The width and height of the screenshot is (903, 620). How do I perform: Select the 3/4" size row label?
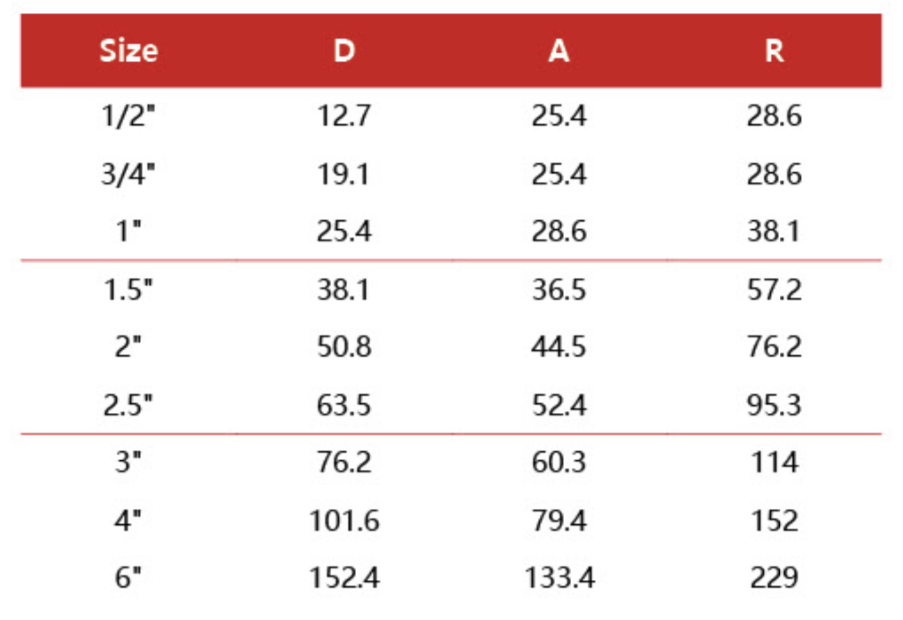pos(129,175)
